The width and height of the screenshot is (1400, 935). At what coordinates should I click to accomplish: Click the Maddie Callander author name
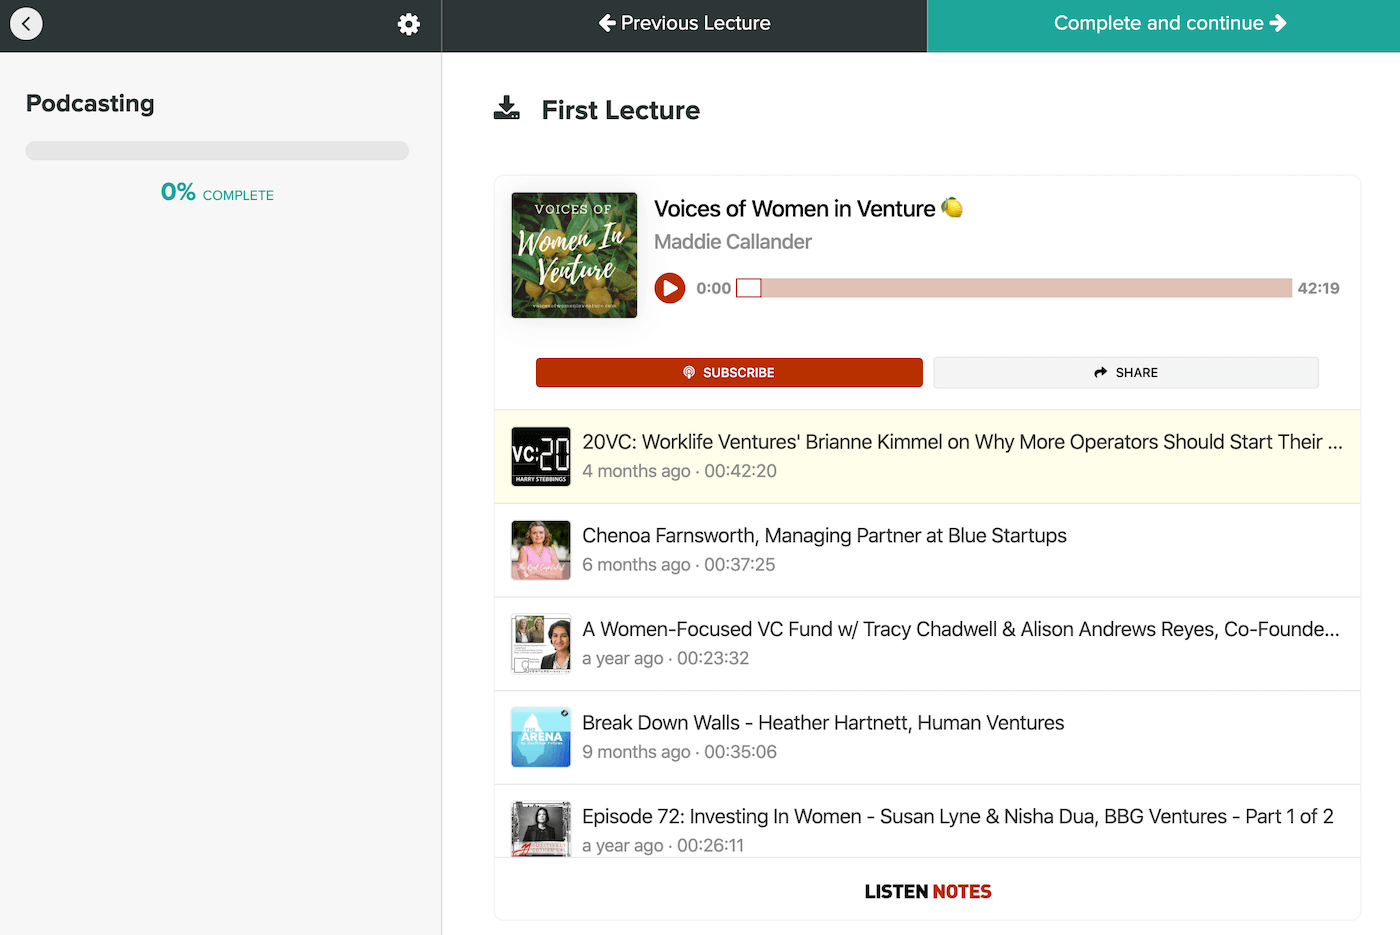point(733,242)
